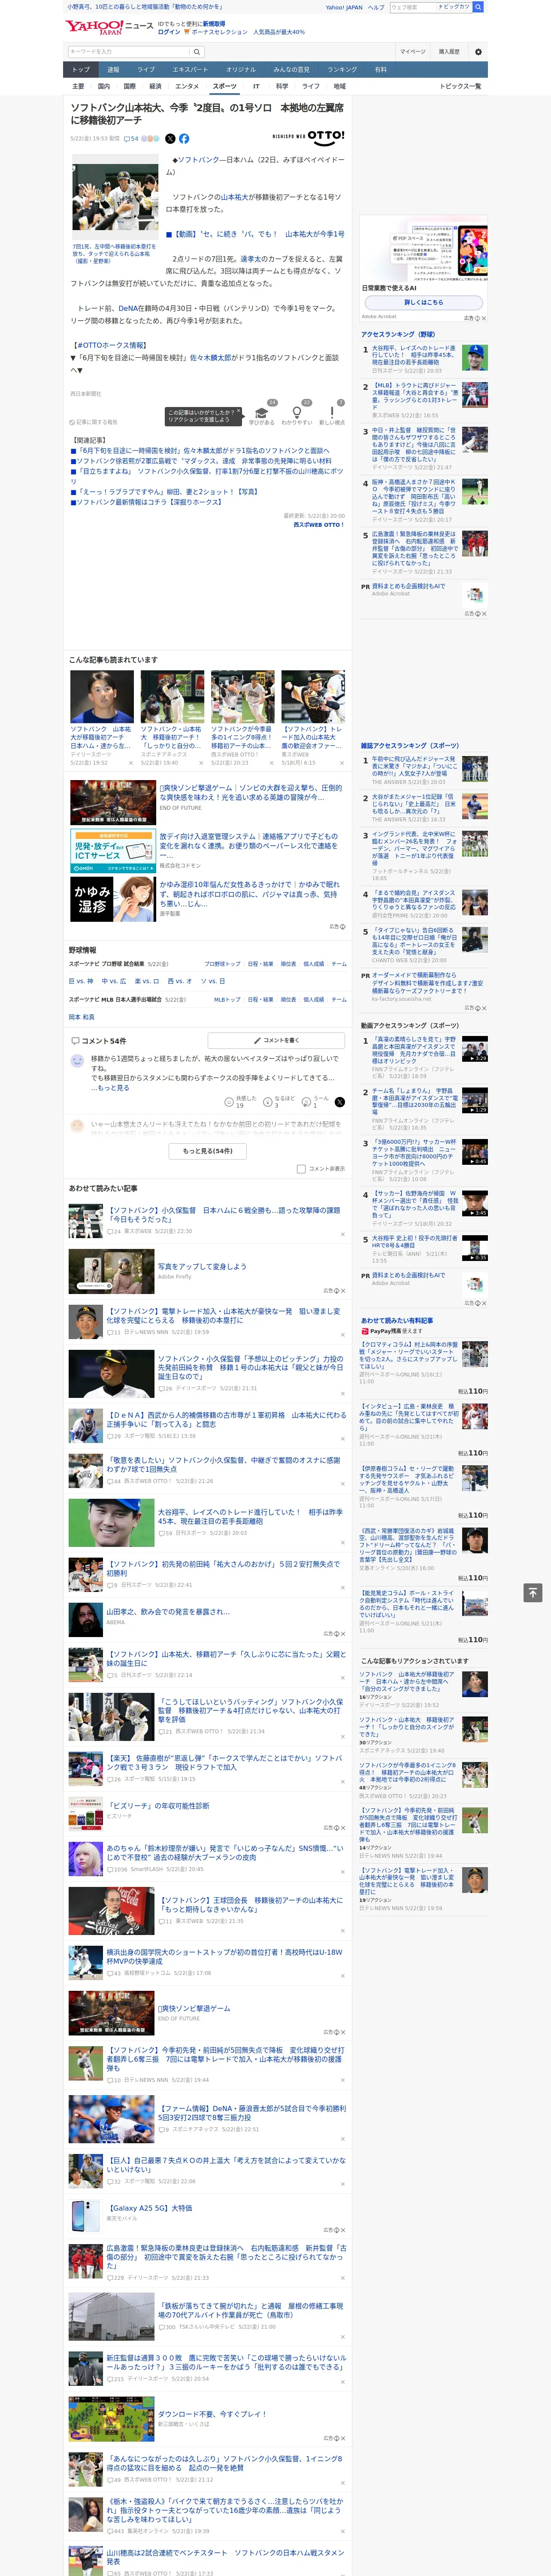
Task: Select the スポーツ category
Action: click(225, 86)
